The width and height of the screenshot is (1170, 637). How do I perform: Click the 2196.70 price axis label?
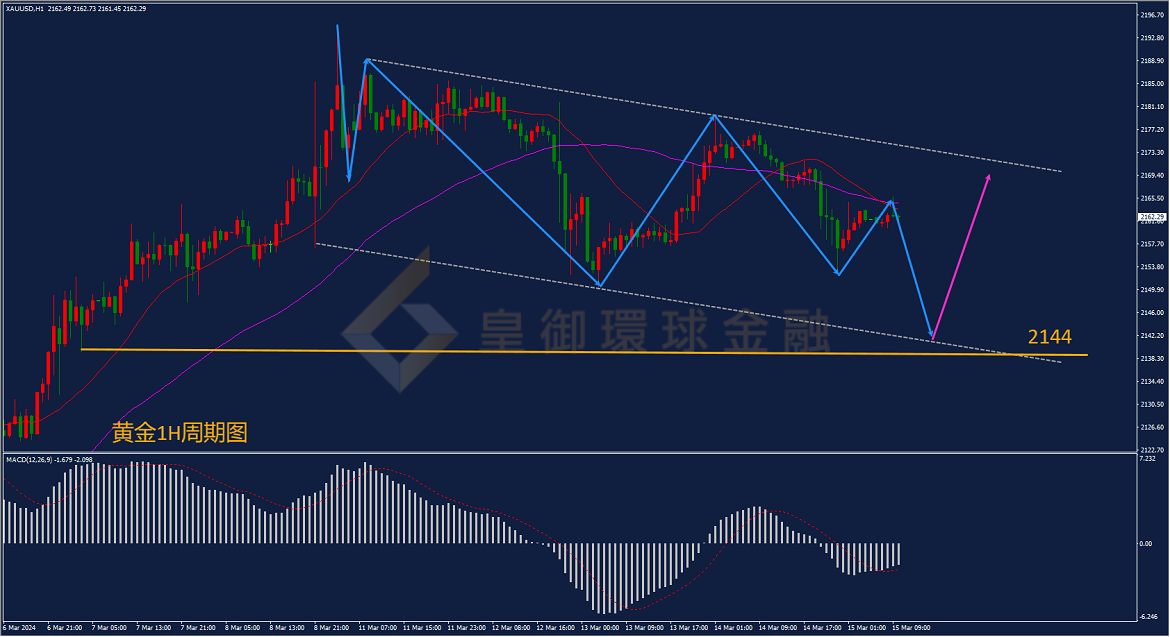[x=1152, y=15]
